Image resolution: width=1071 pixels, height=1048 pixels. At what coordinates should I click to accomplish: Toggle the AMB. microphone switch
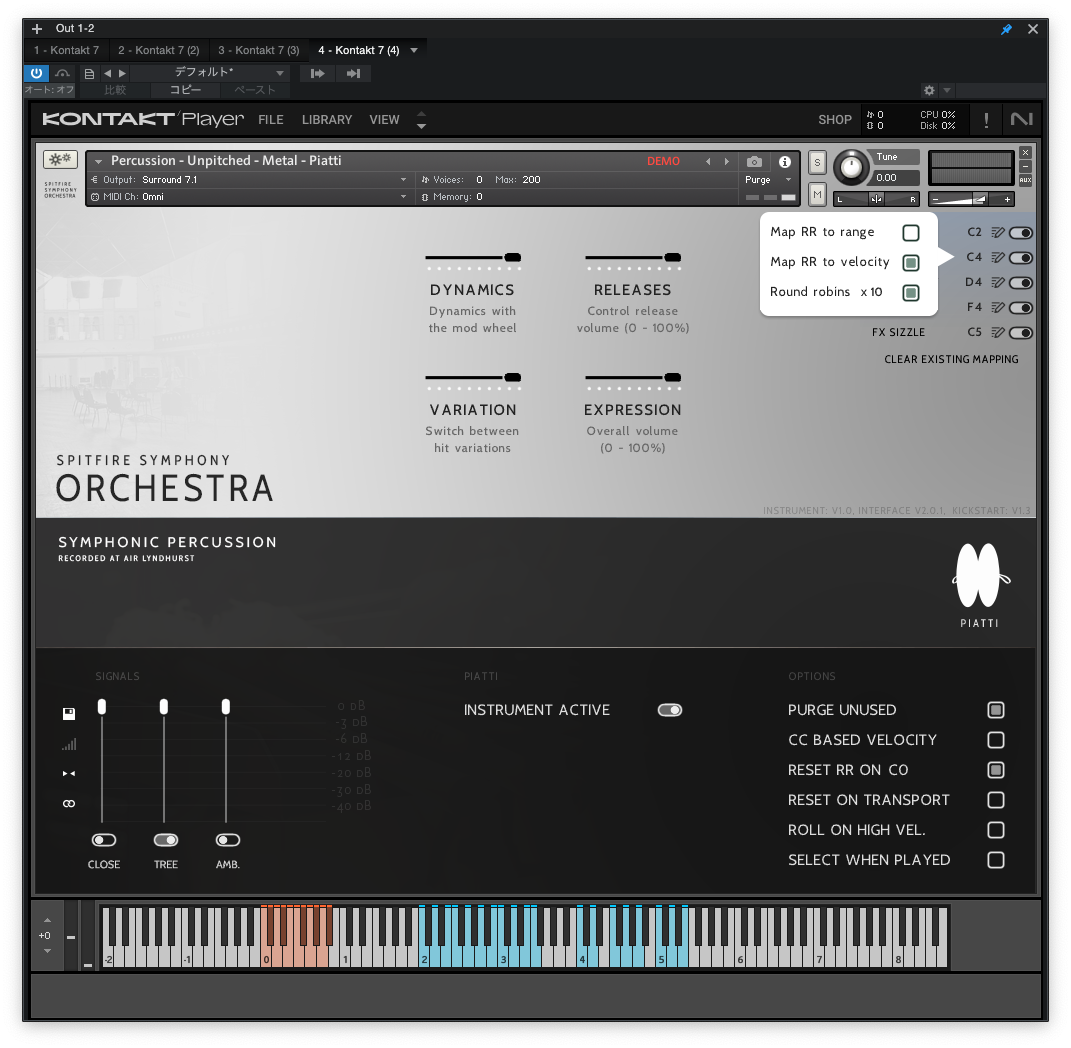coord(228,840)
